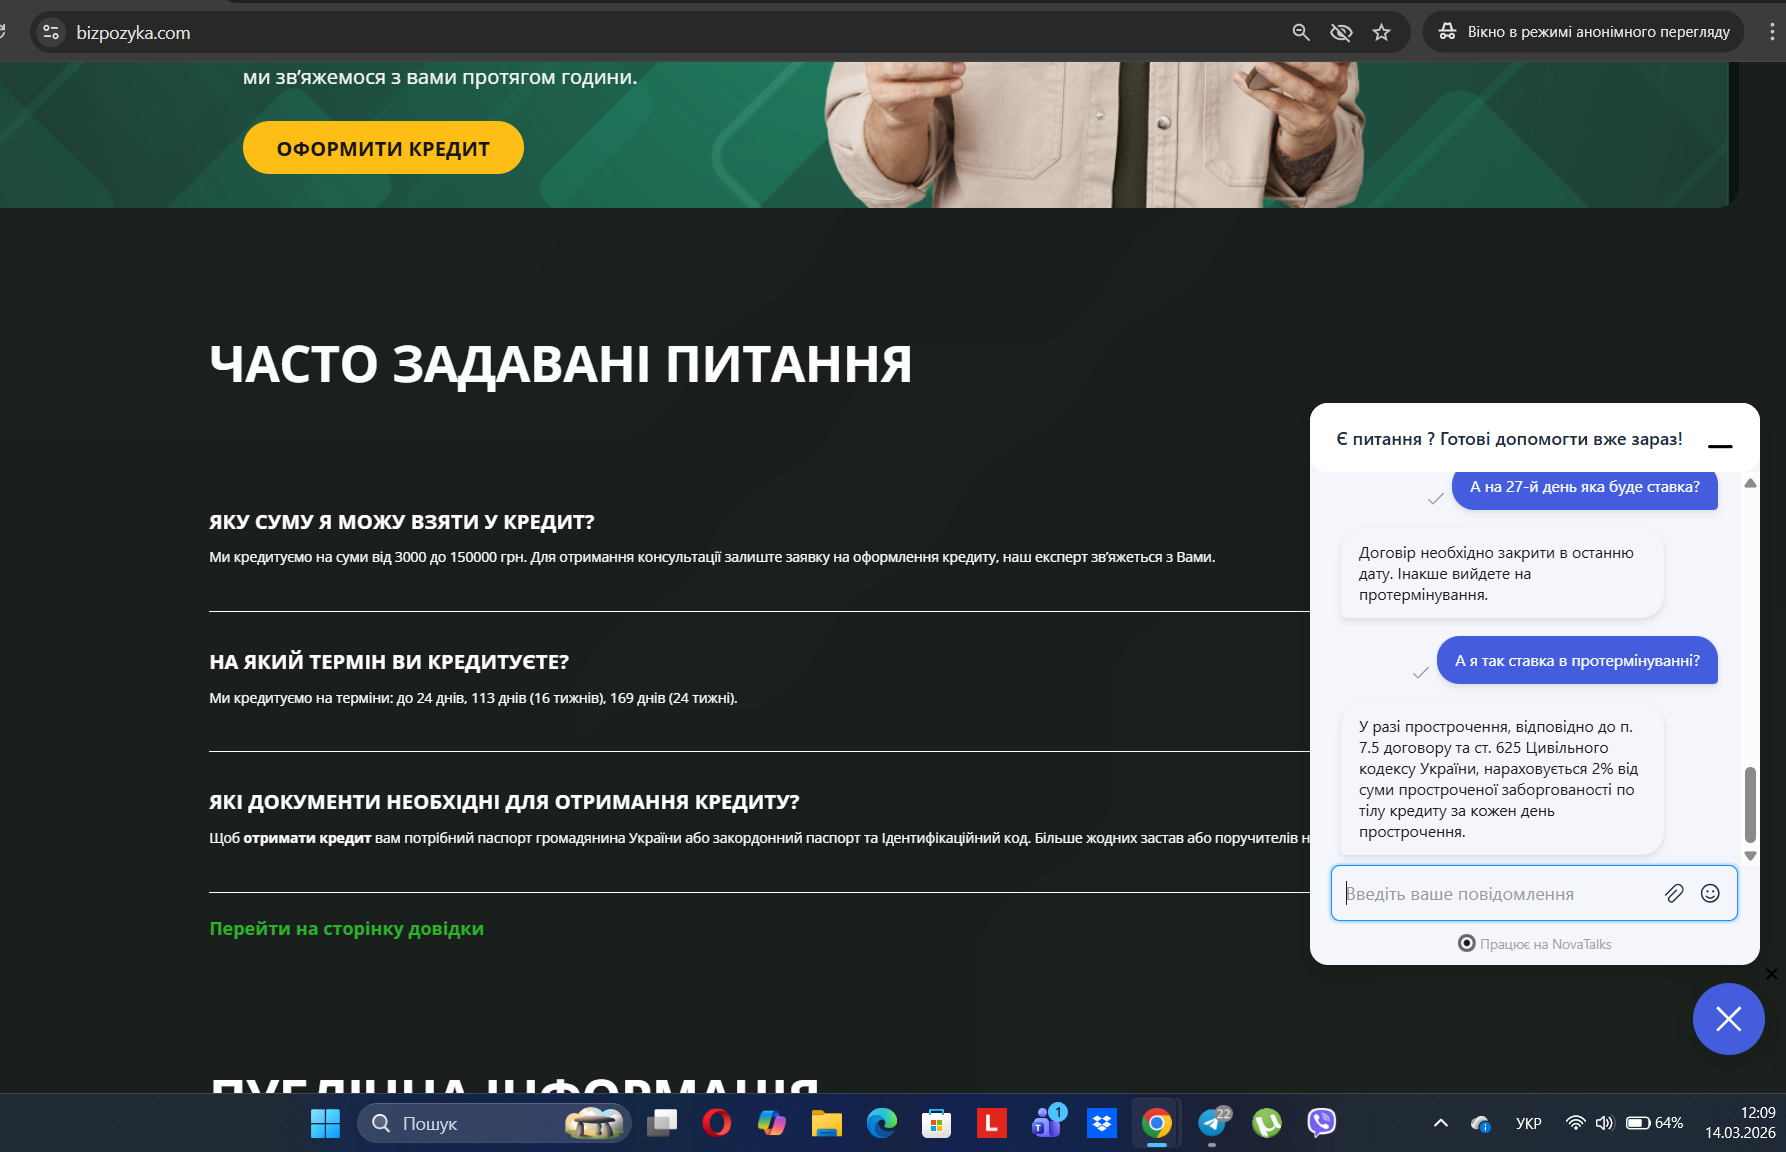
Task: Click the chat scrollbar down arrow
Action: (1750, 856)
